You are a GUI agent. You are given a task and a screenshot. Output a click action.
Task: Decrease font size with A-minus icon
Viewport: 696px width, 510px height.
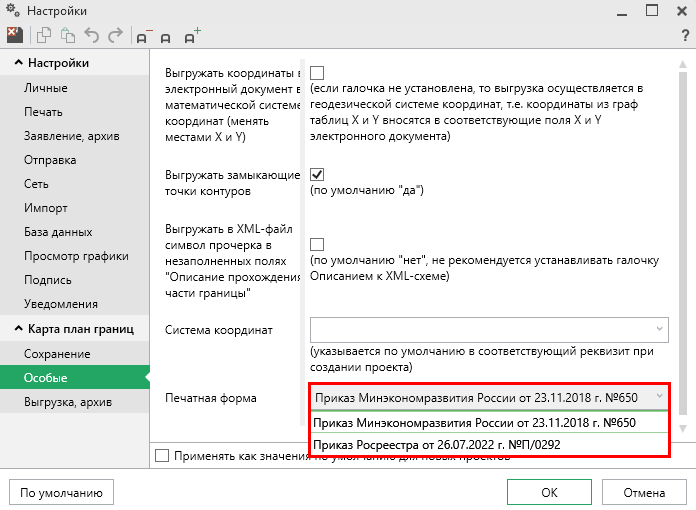(x=144, y=36)
